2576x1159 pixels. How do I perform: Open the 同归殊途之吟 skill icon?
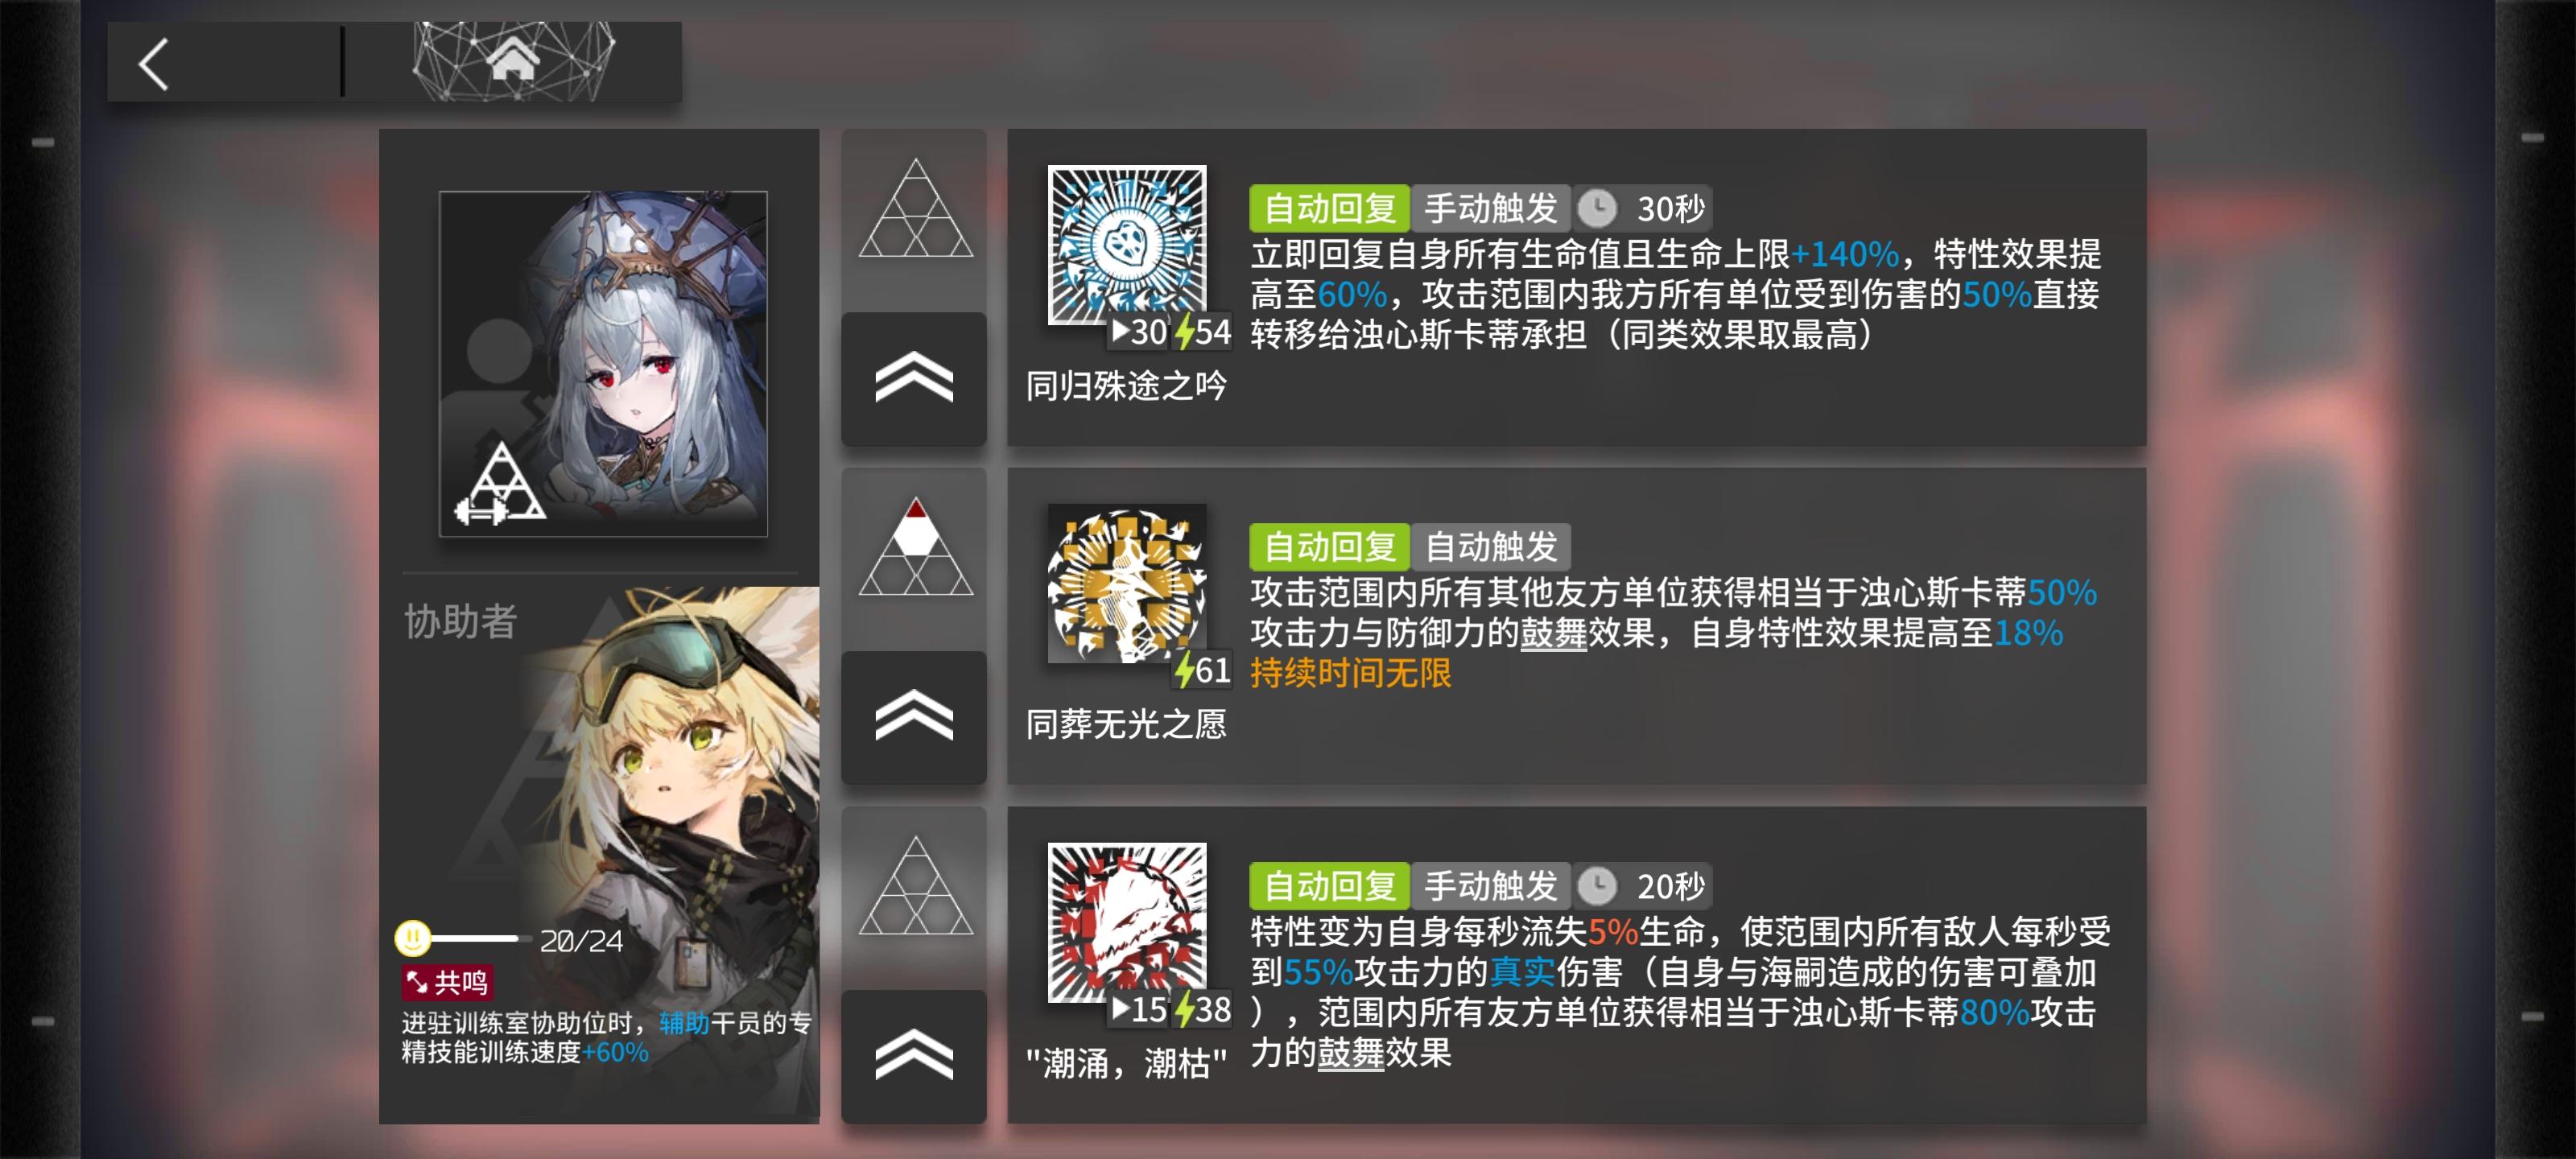[x=1126, y=245]
